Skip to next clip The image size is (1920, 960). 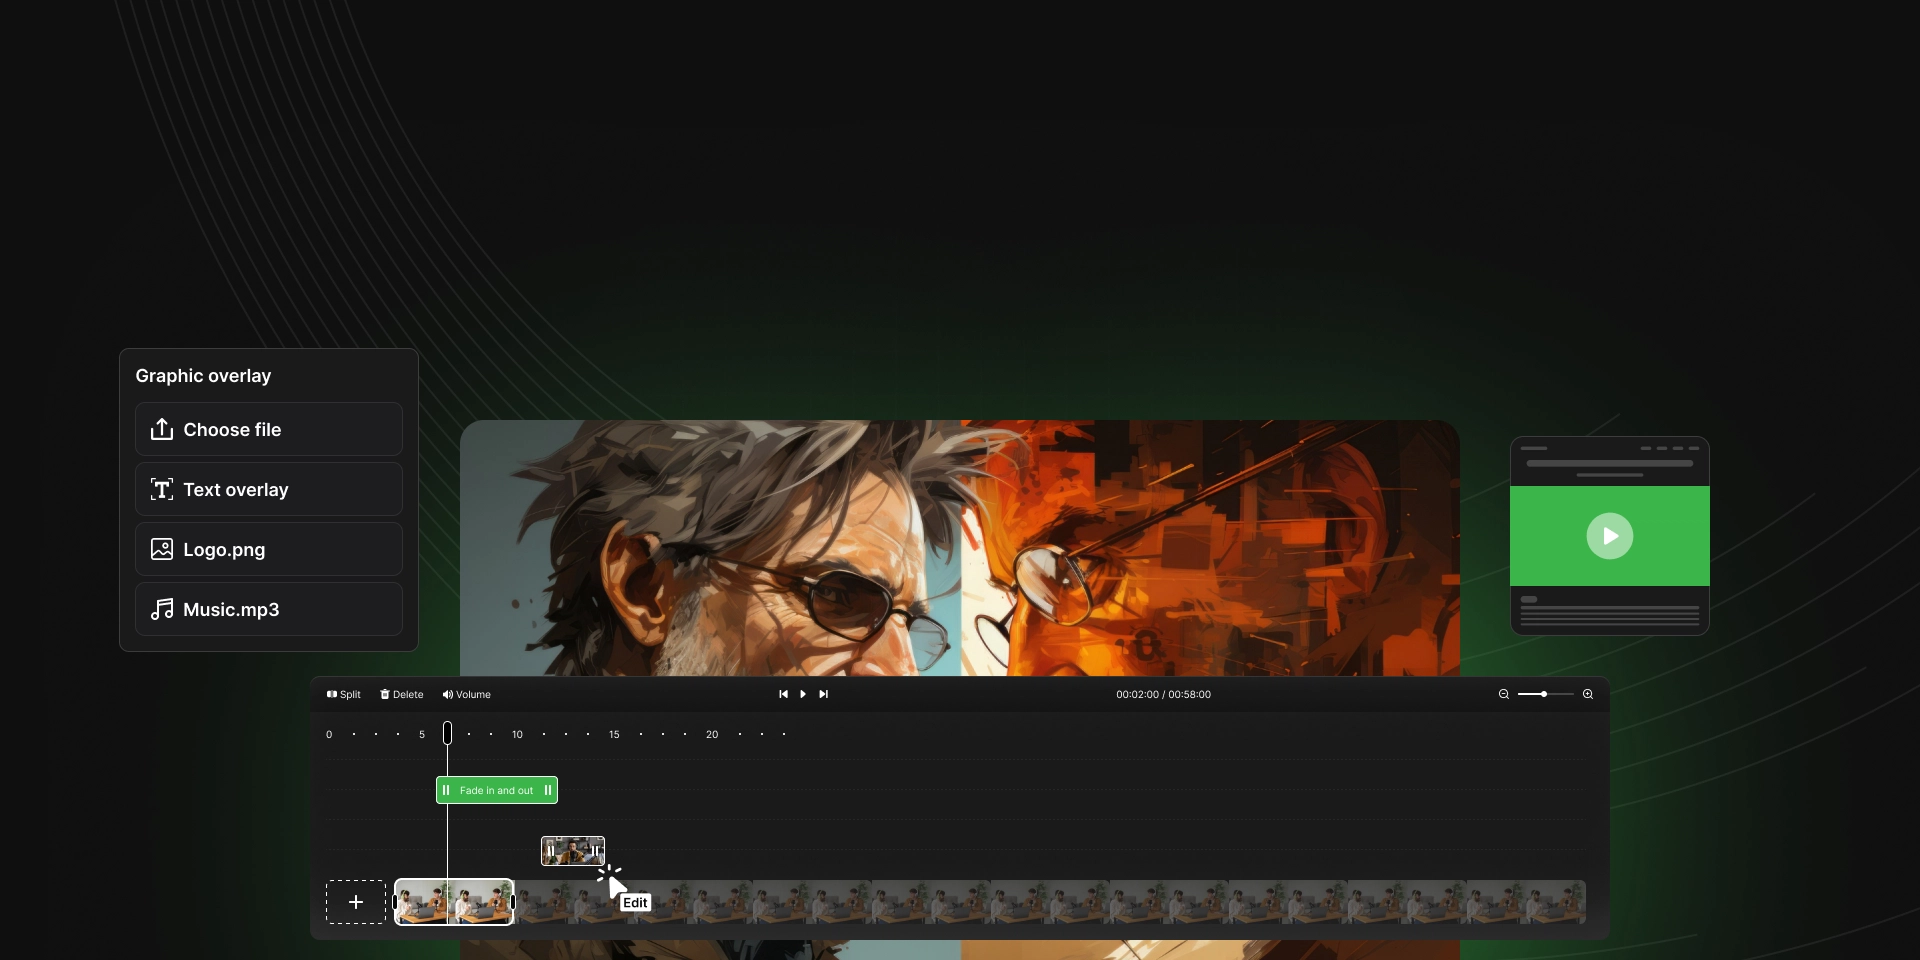click(824, 694)
